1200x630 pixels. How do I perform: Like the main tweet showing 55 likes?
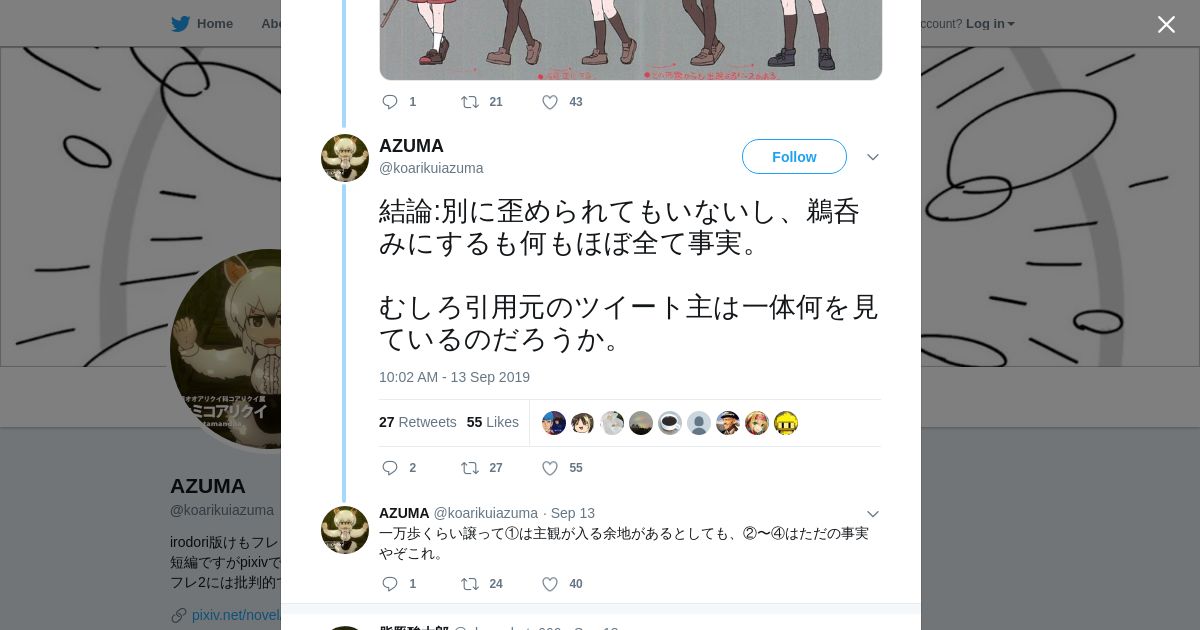tap(550, 468)
